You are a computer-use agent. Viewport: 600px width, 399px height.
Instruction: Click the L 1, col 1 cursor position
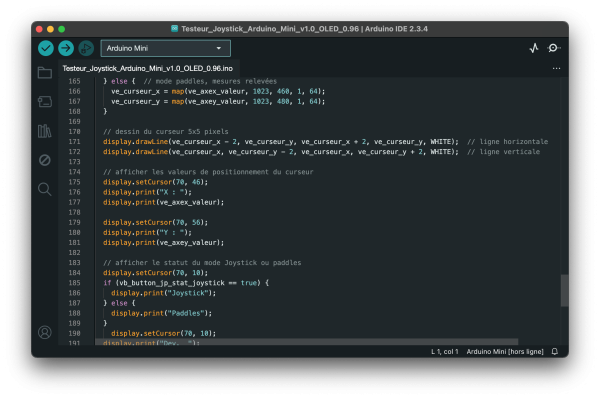coord(445,352)
